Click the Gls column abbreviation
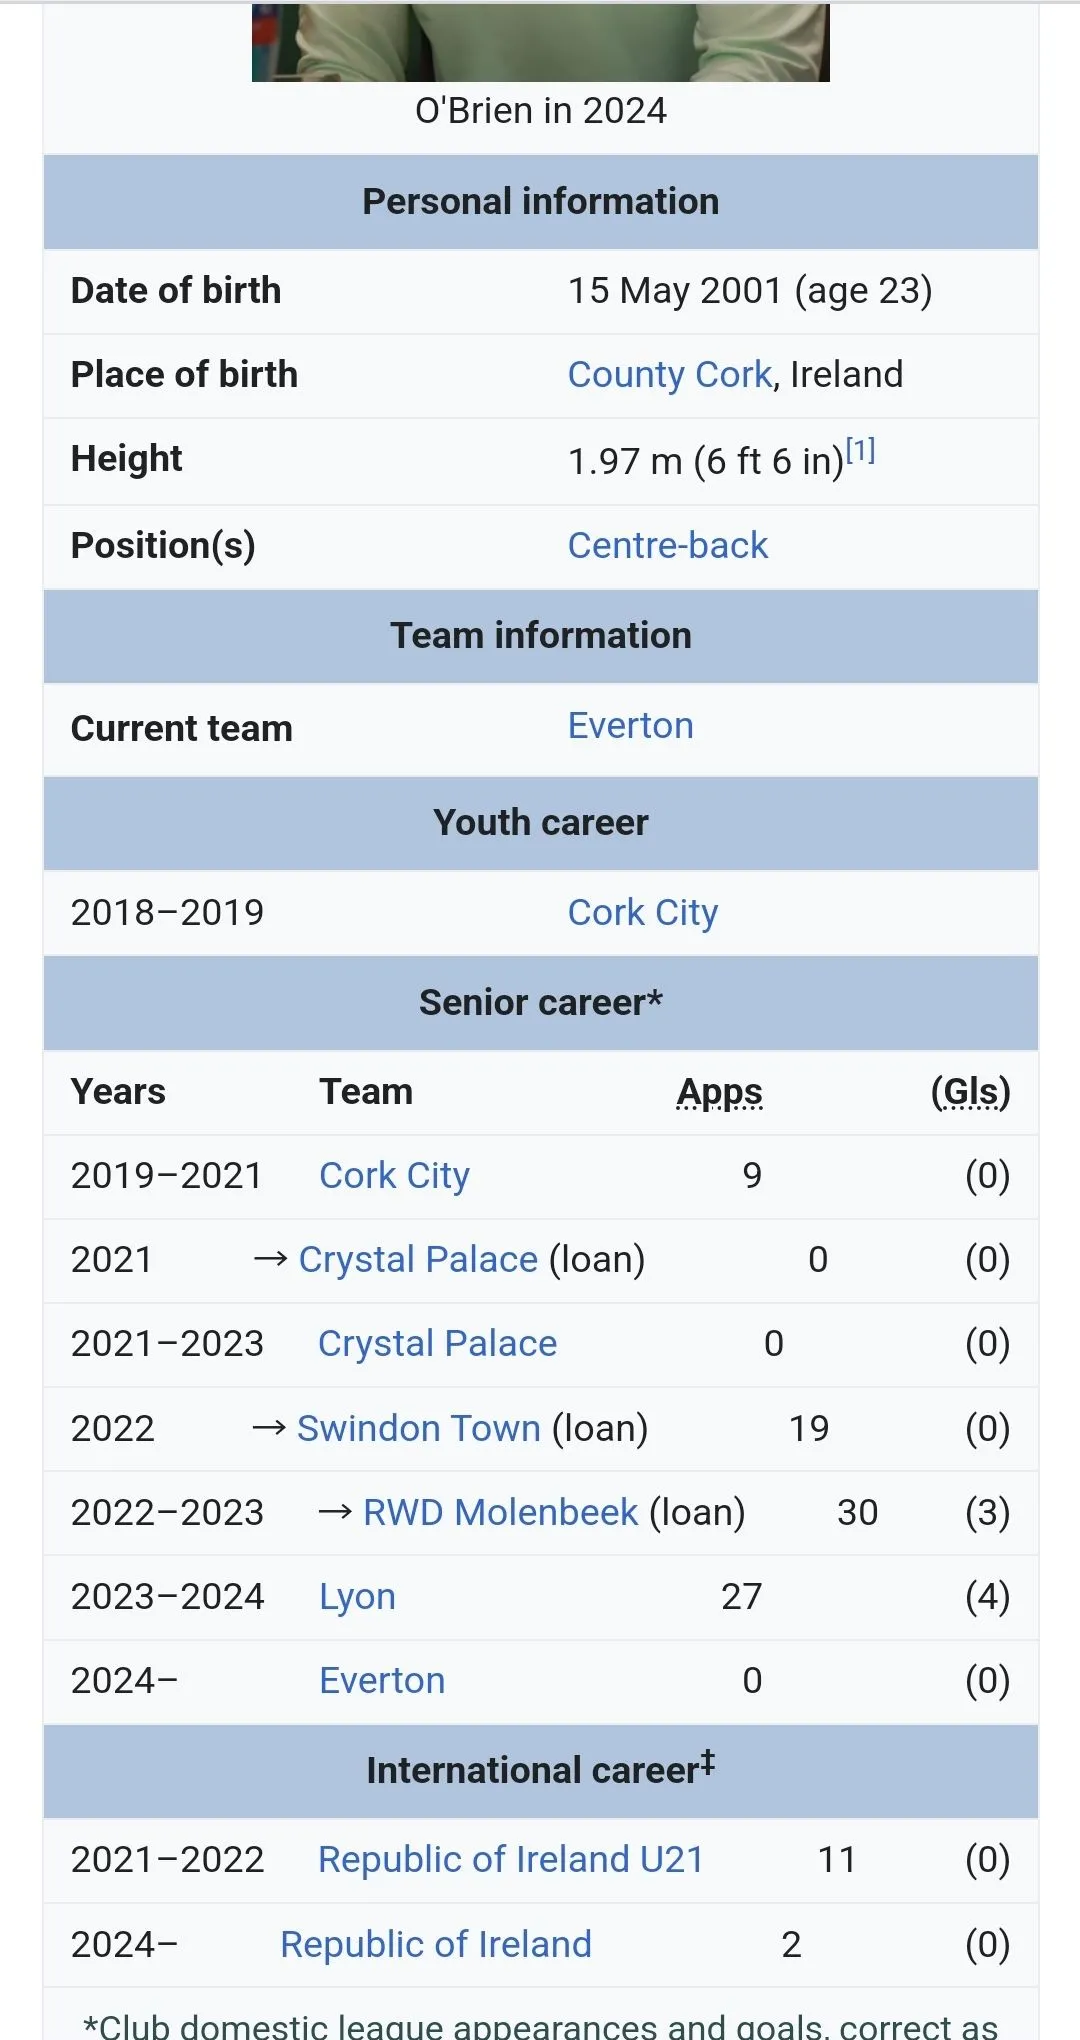 coord(970,1092)
